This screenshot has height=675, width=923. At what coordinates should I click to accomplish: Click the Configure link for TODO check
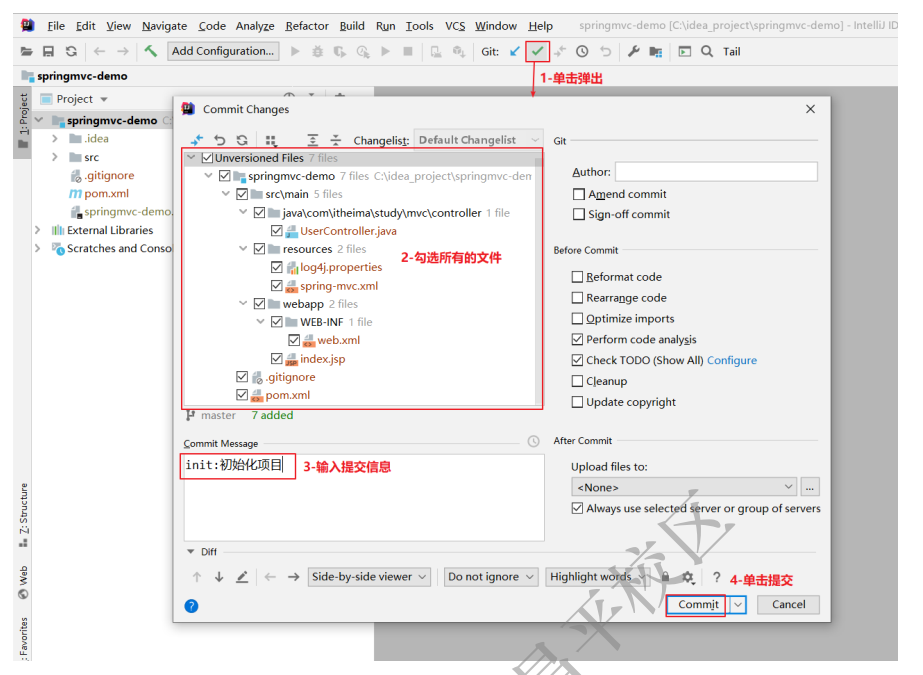[x=732, y=360]
